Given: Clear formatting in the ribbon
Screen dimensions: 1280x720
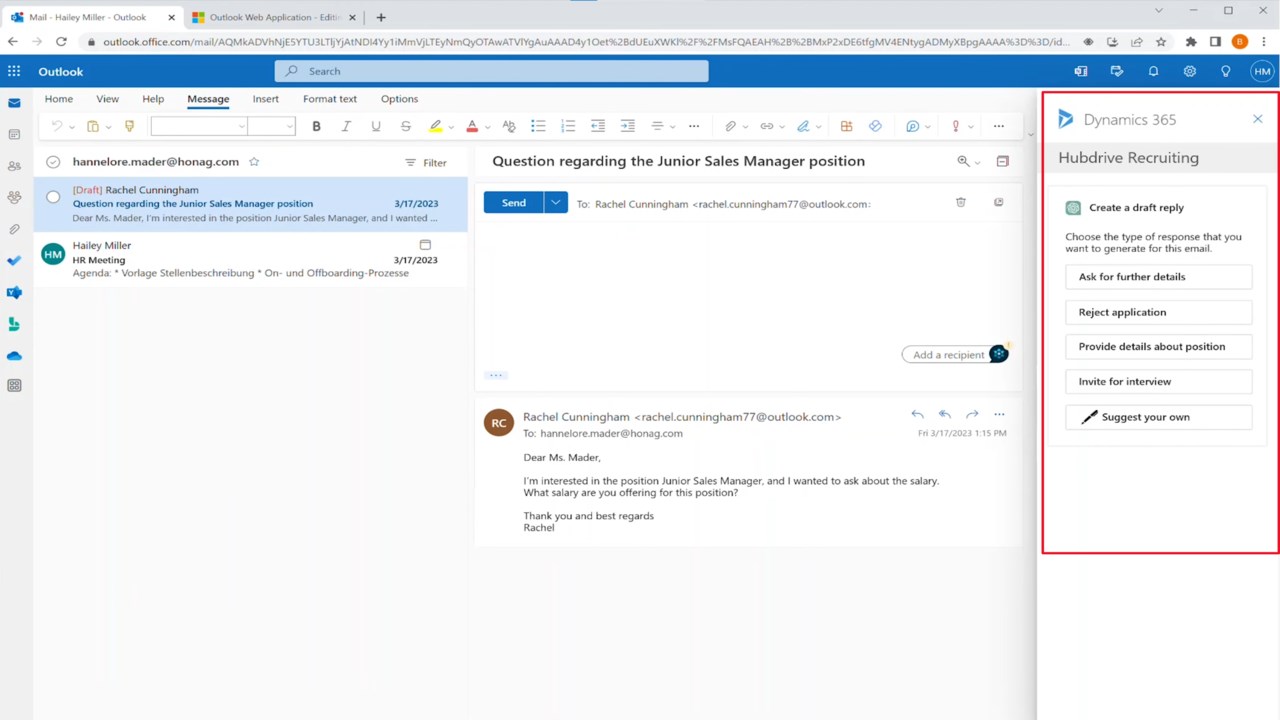Looking at the screenshot, I should pos(508,126).
